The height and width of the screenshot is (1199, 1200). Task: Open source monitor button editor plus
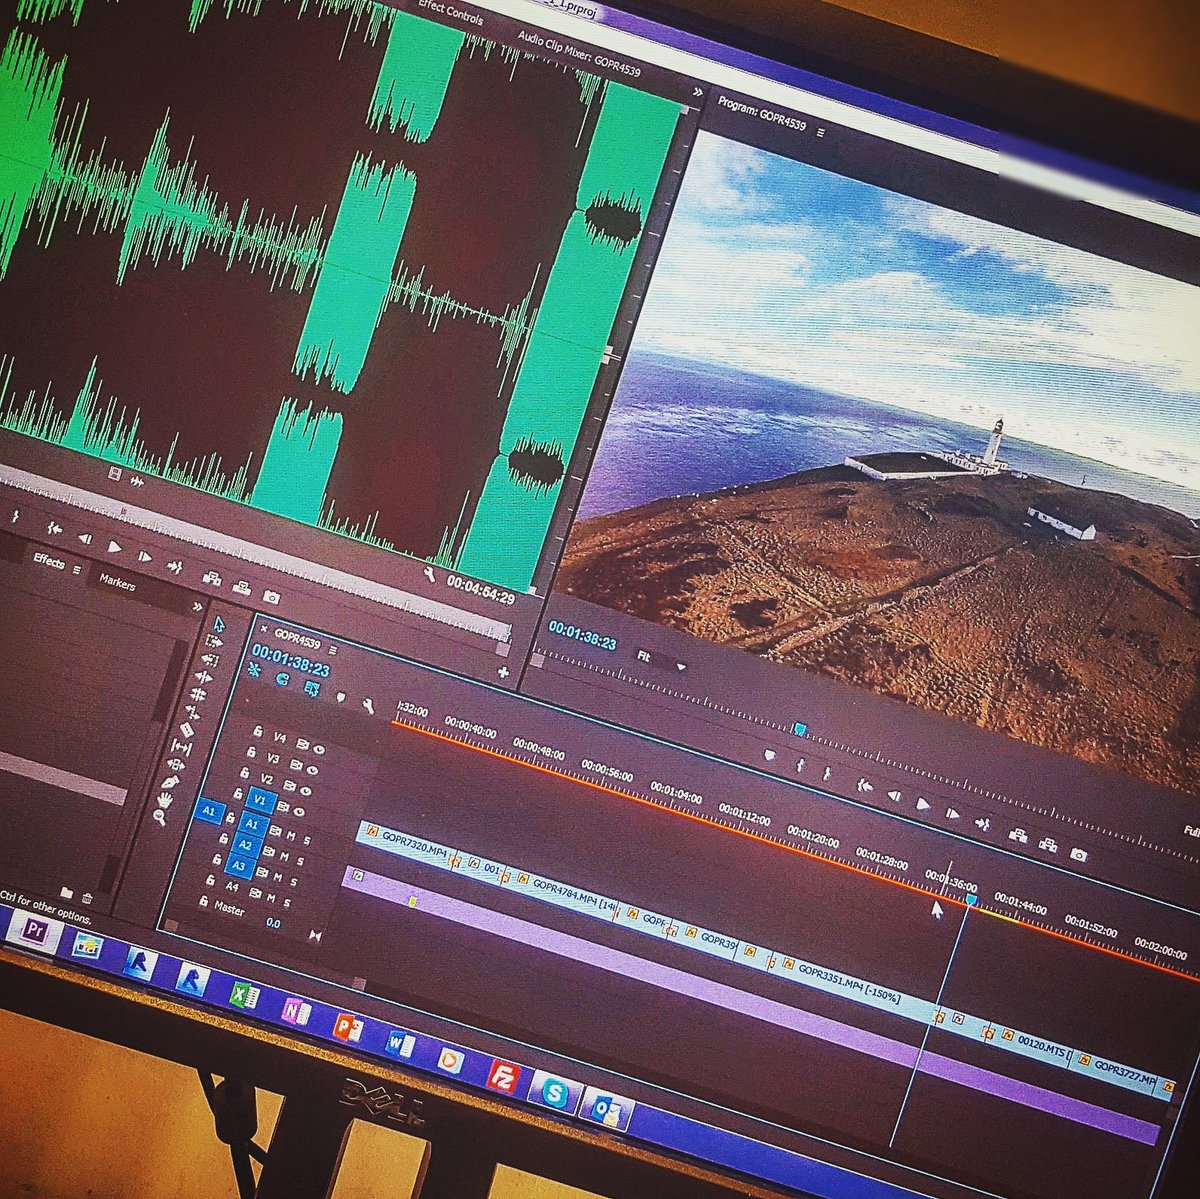pos(503,672)
